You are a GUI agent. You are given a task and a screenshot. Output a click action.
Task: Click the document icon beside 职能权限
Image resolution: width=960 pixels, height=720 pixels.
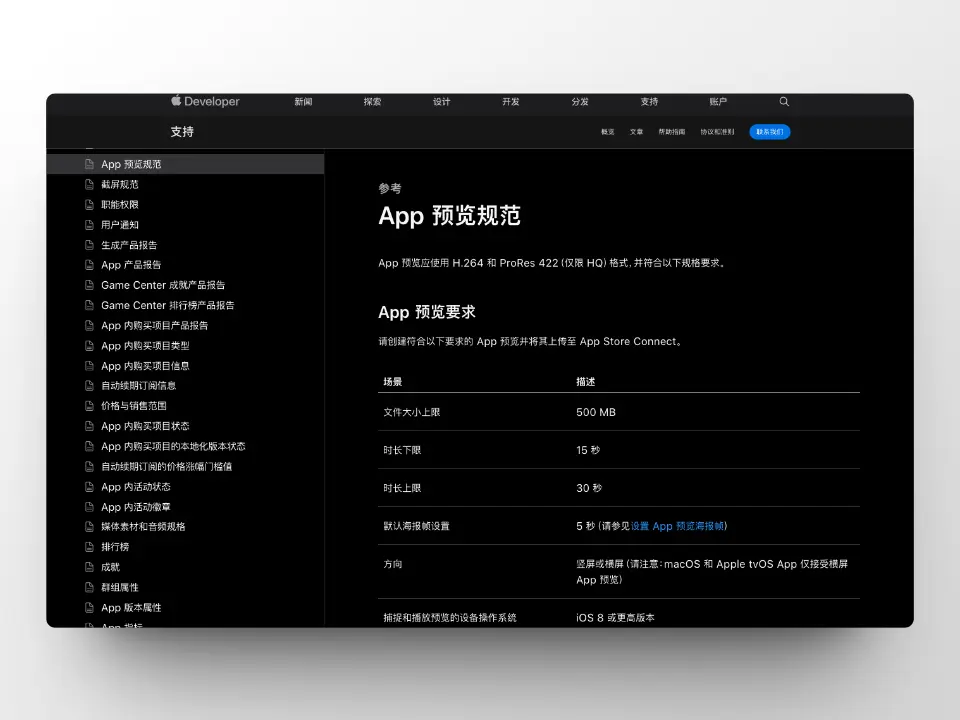[89, 205]
